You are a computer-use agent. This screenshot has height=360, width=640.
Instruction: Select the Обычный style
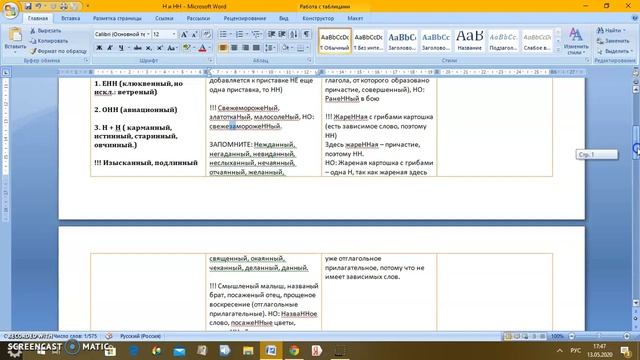[335, 41]
